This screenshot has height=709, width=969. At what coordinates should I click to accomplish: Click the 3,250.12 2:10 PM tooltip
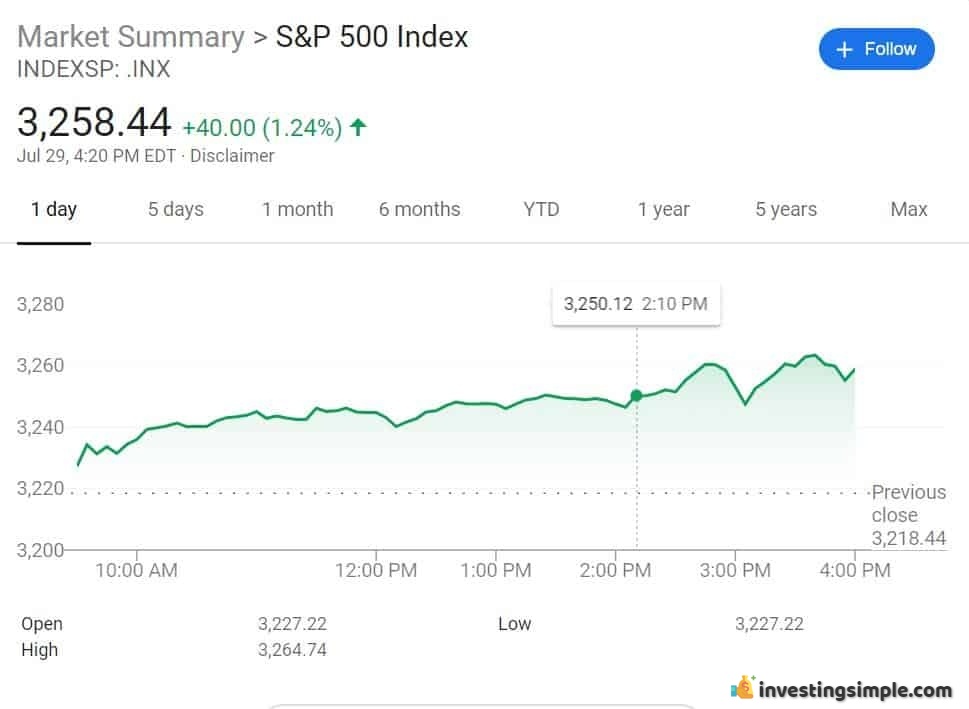(x=636, y=304)
